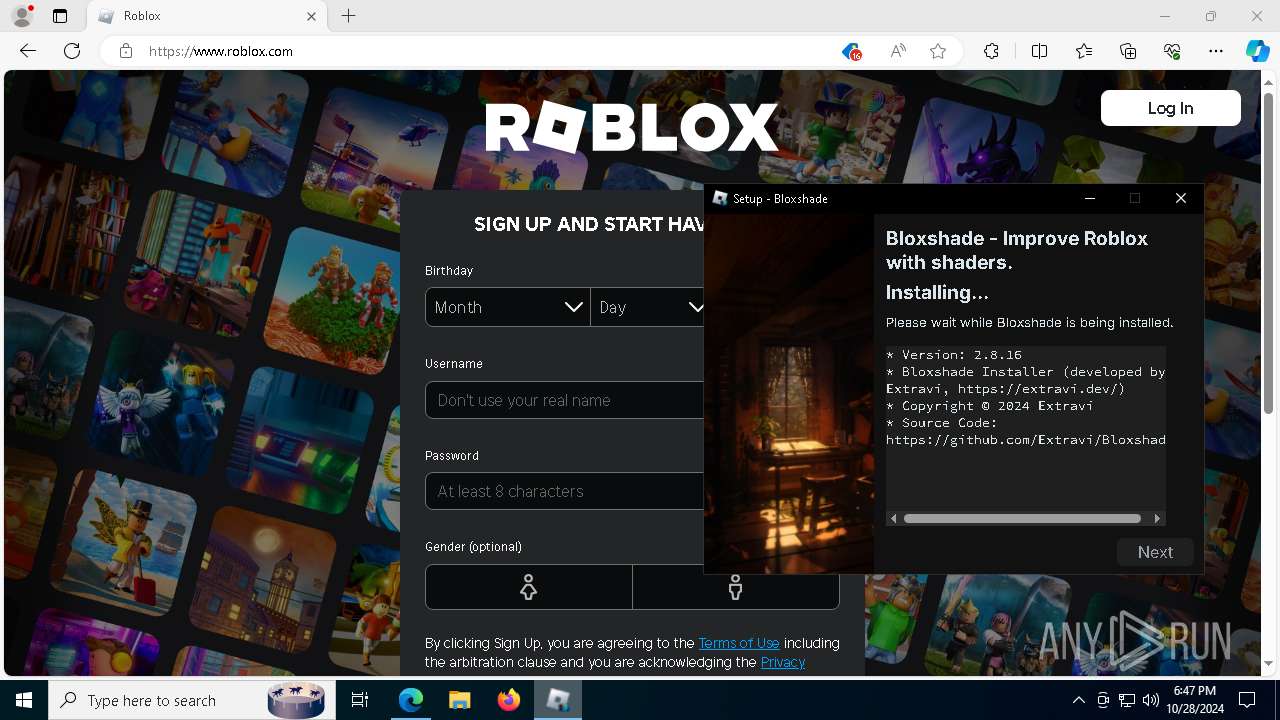The height and width of the screenshot is (720, 1280).
Task: Click the Roblox logo
Action: (632, 127)
